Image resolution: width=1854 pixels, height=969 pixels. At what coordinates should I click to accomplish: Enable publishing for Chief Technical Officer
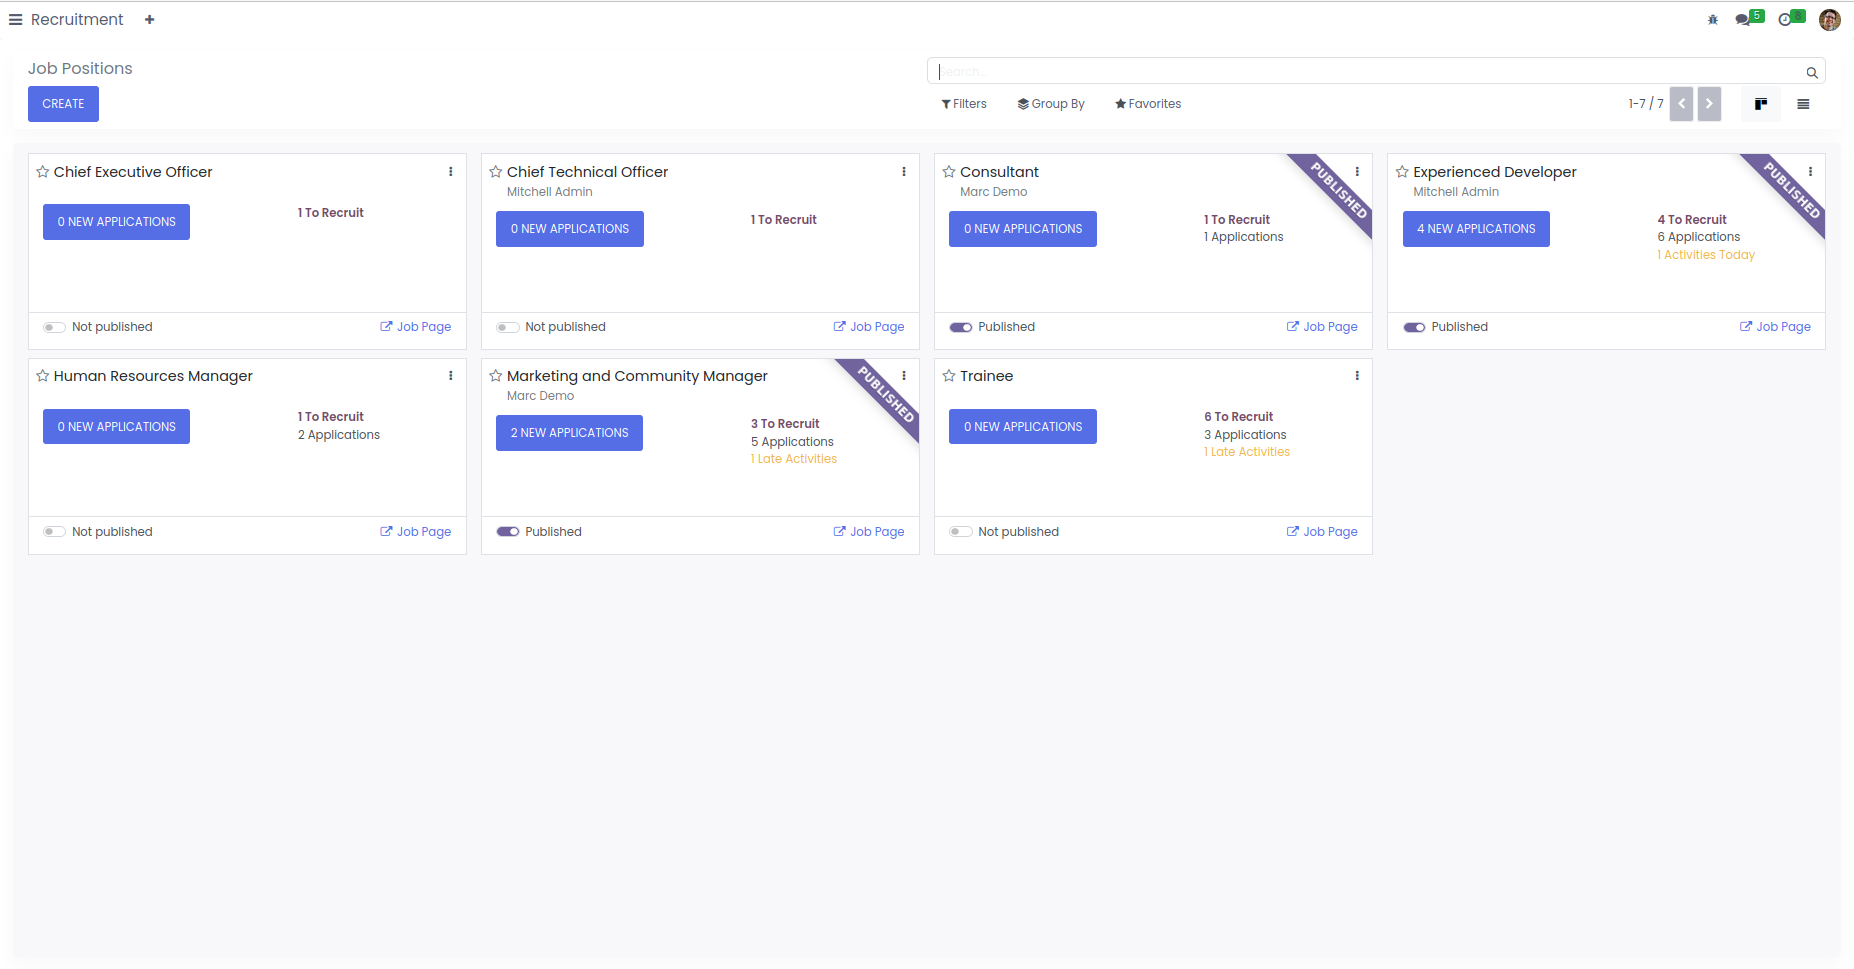508,327
